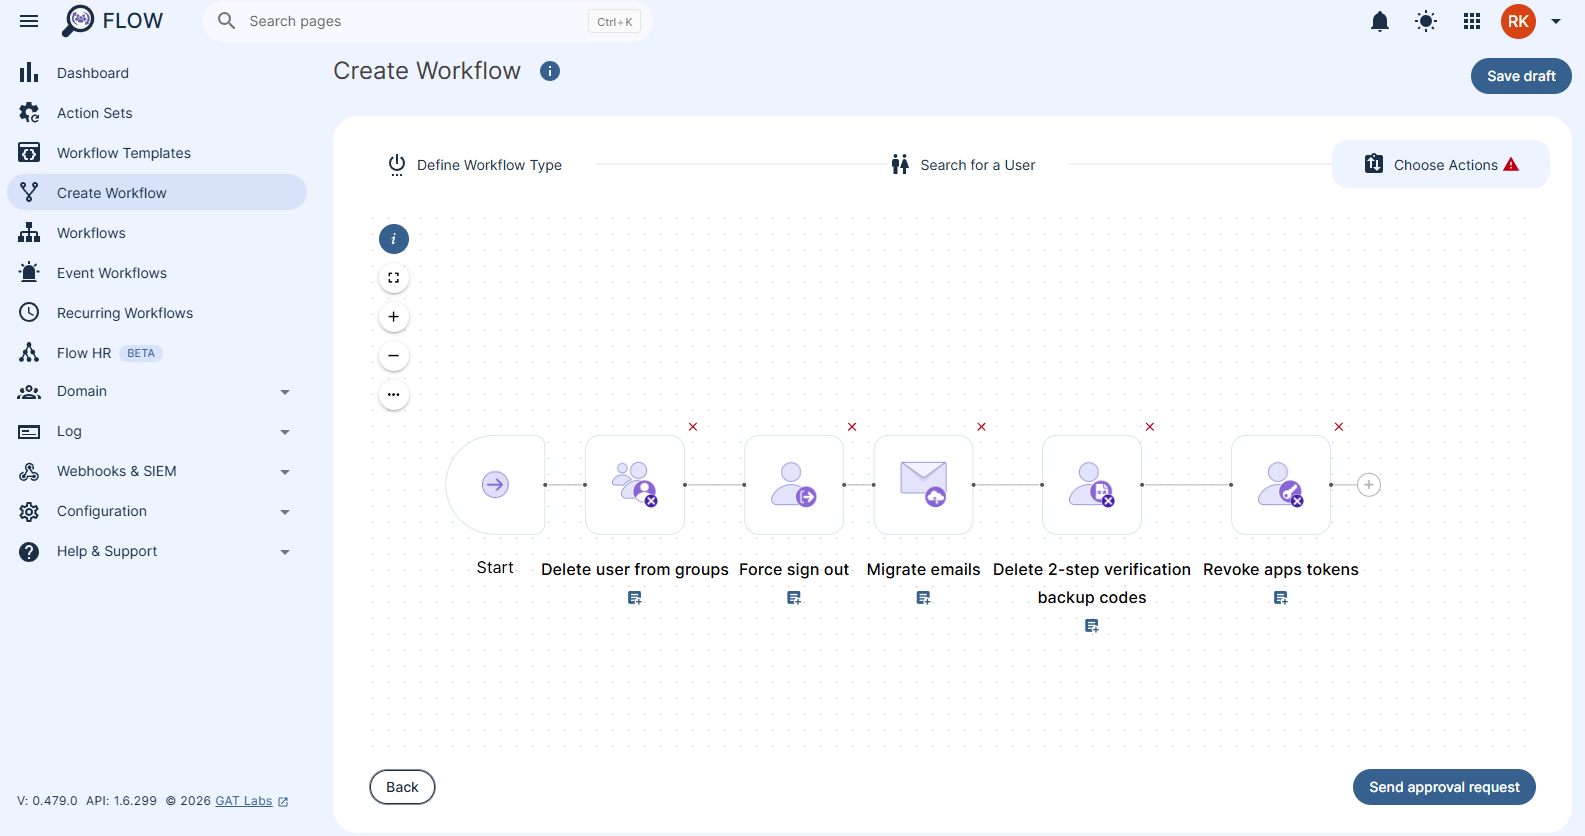Screen dimensions: 1585x836
Task: Expand the Log menu chevron
Action: tap(285, 432)
